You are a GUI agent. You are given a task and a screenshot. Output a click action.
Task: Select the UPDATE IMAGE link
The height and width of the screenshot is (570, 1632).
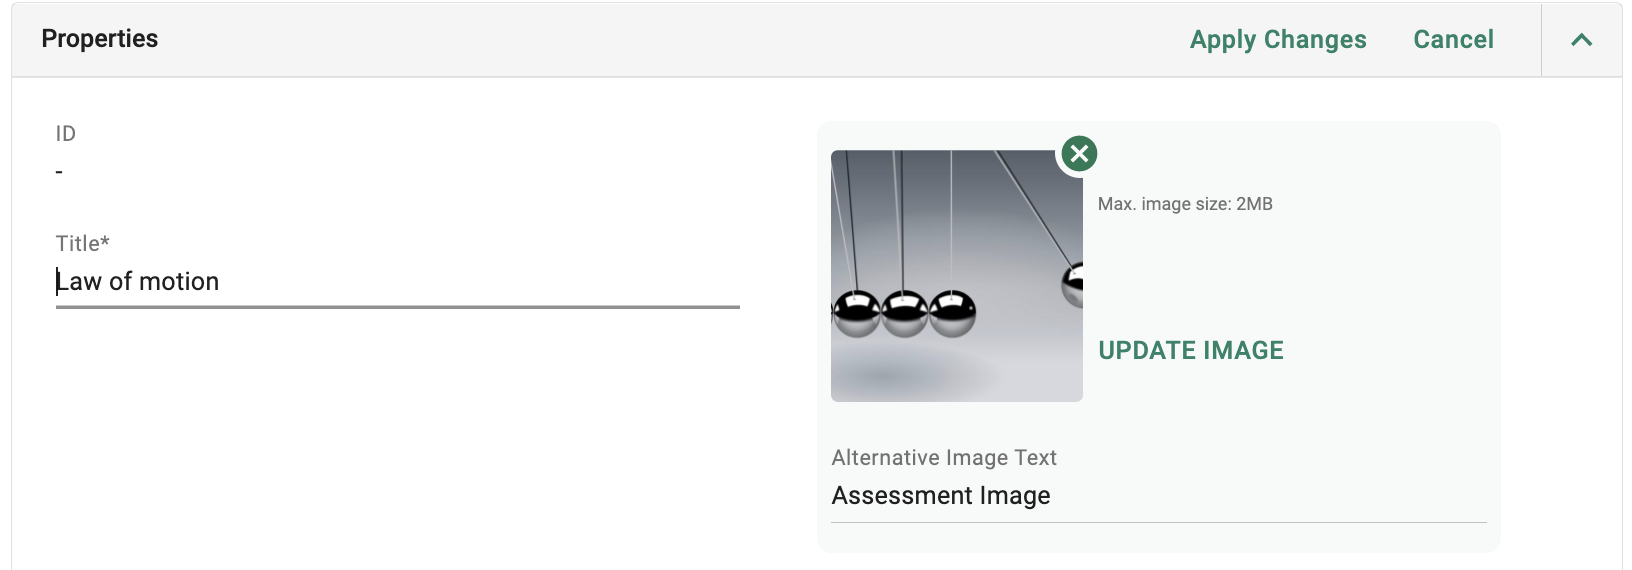(1191, 350)
